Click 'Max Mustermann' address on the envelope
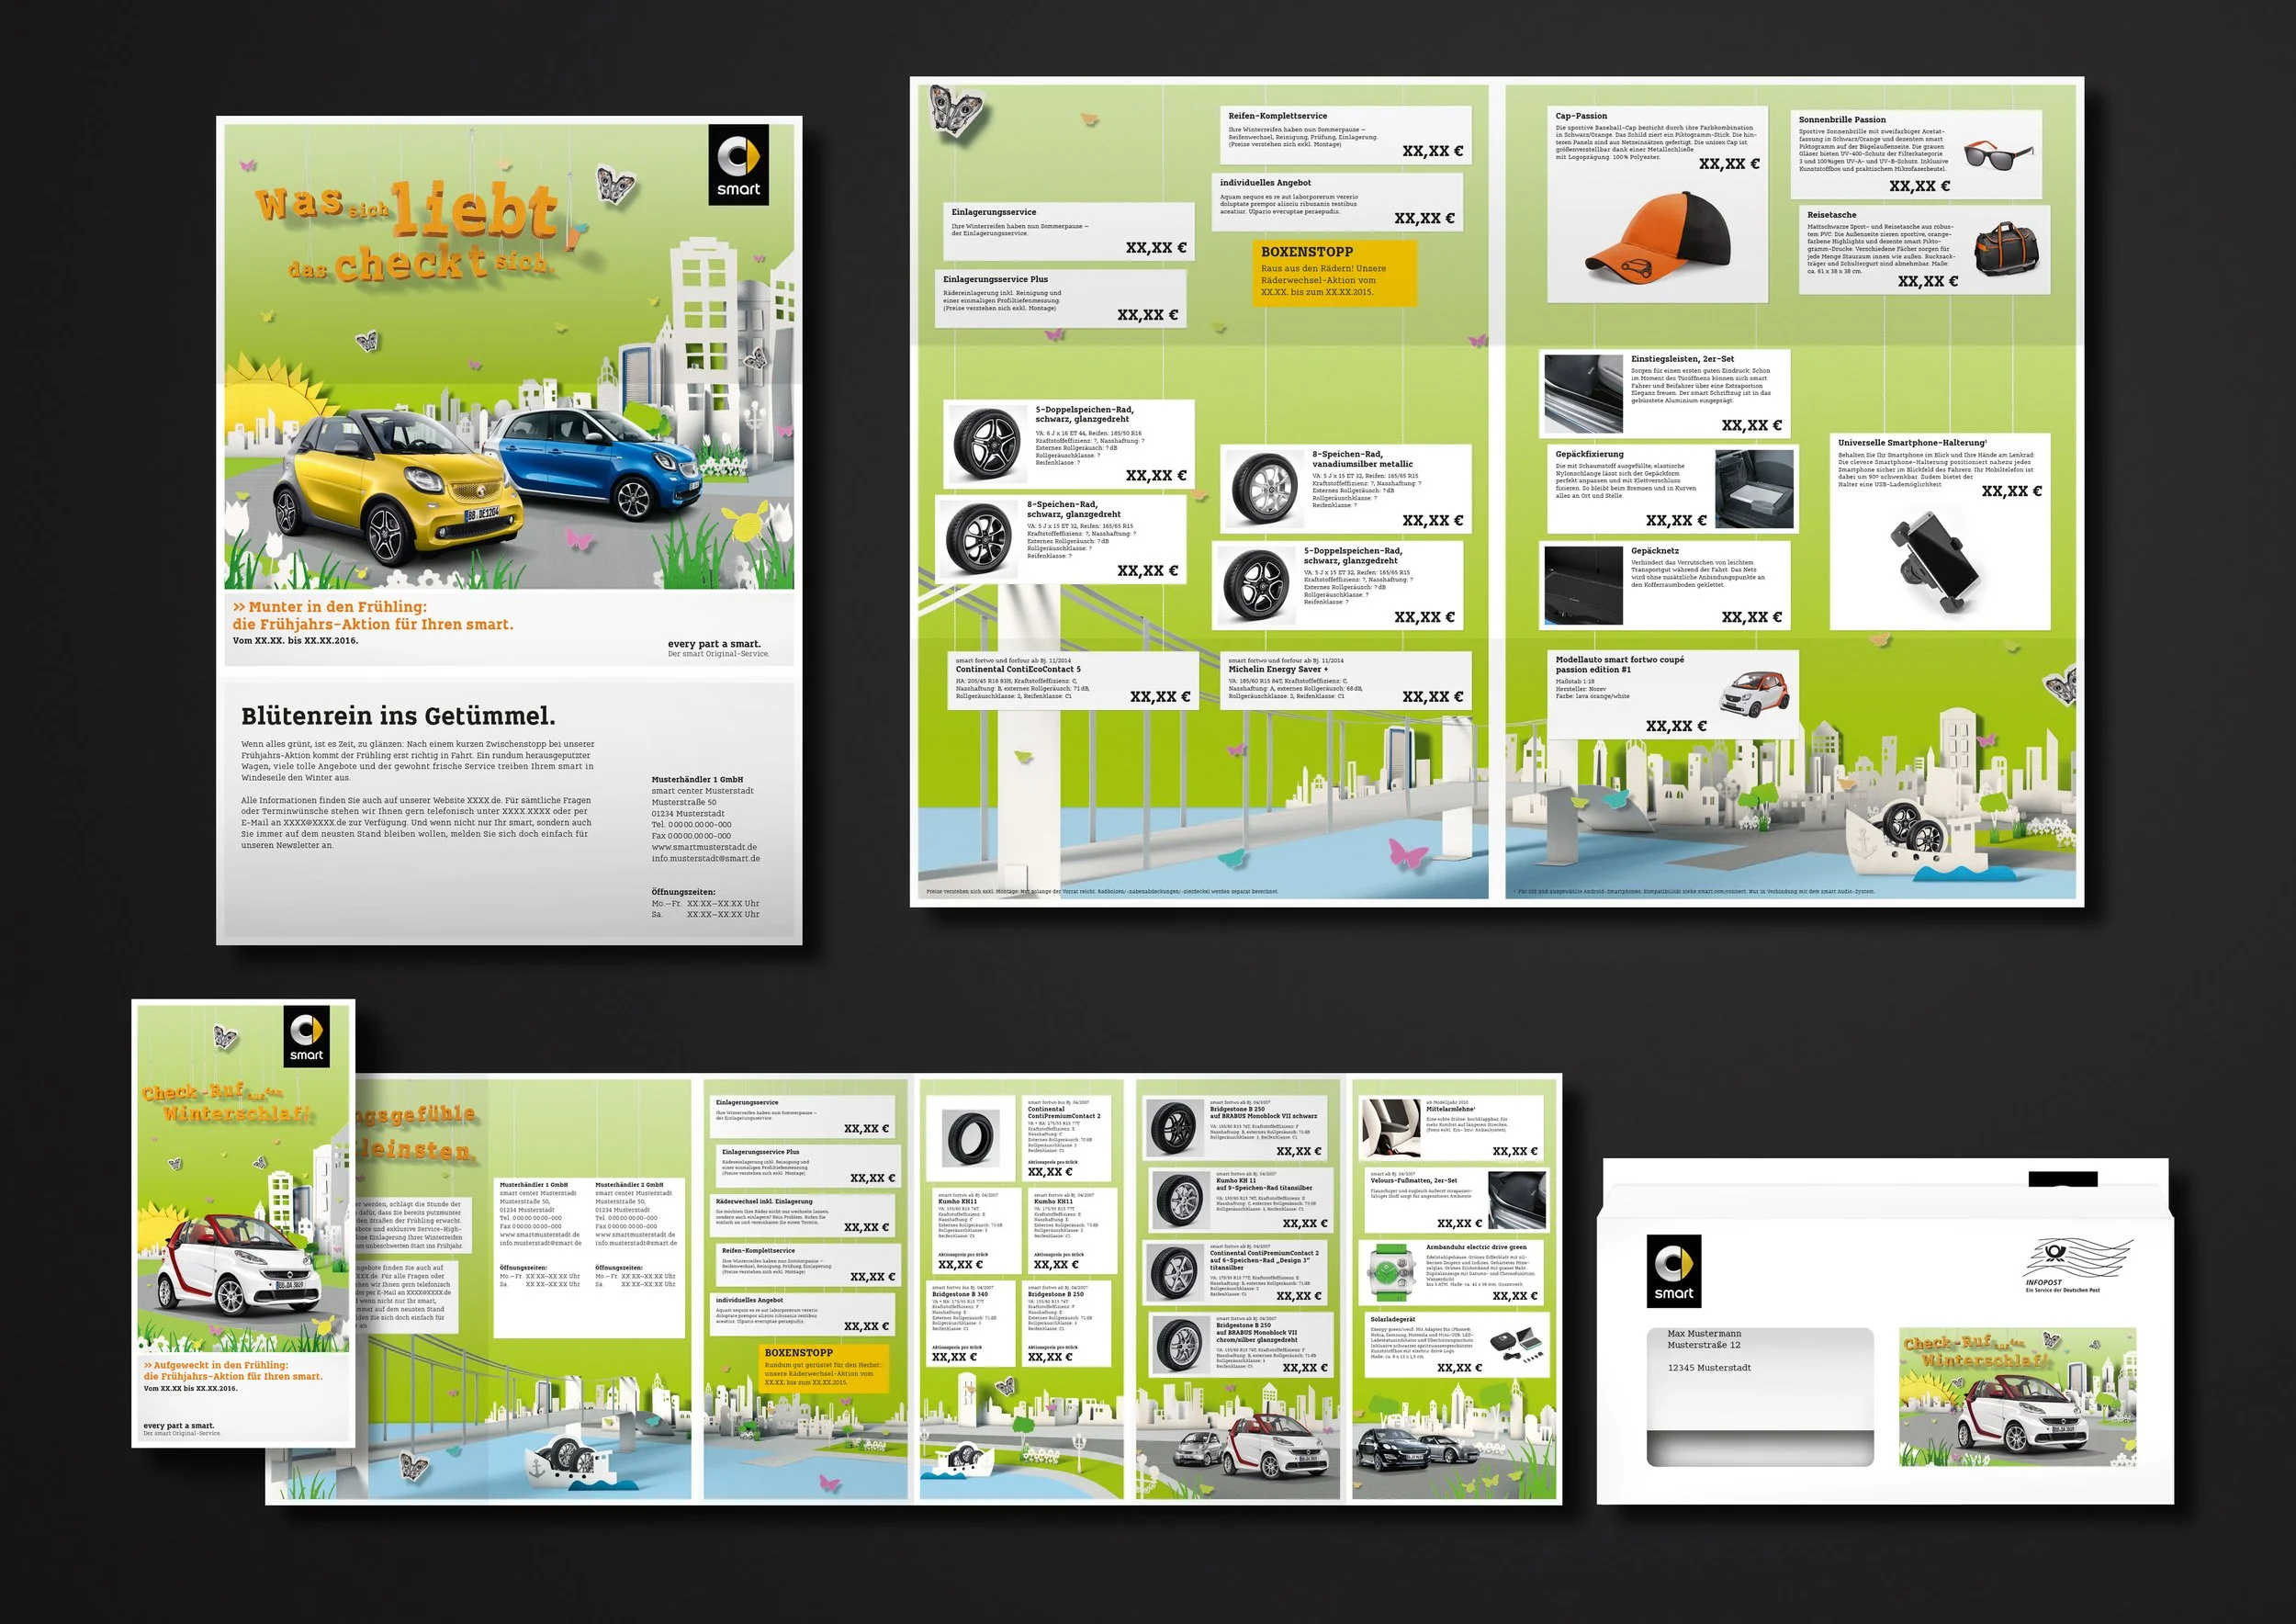The height and width of the screenshot is (1624, 2296). click(1704, 1334)
